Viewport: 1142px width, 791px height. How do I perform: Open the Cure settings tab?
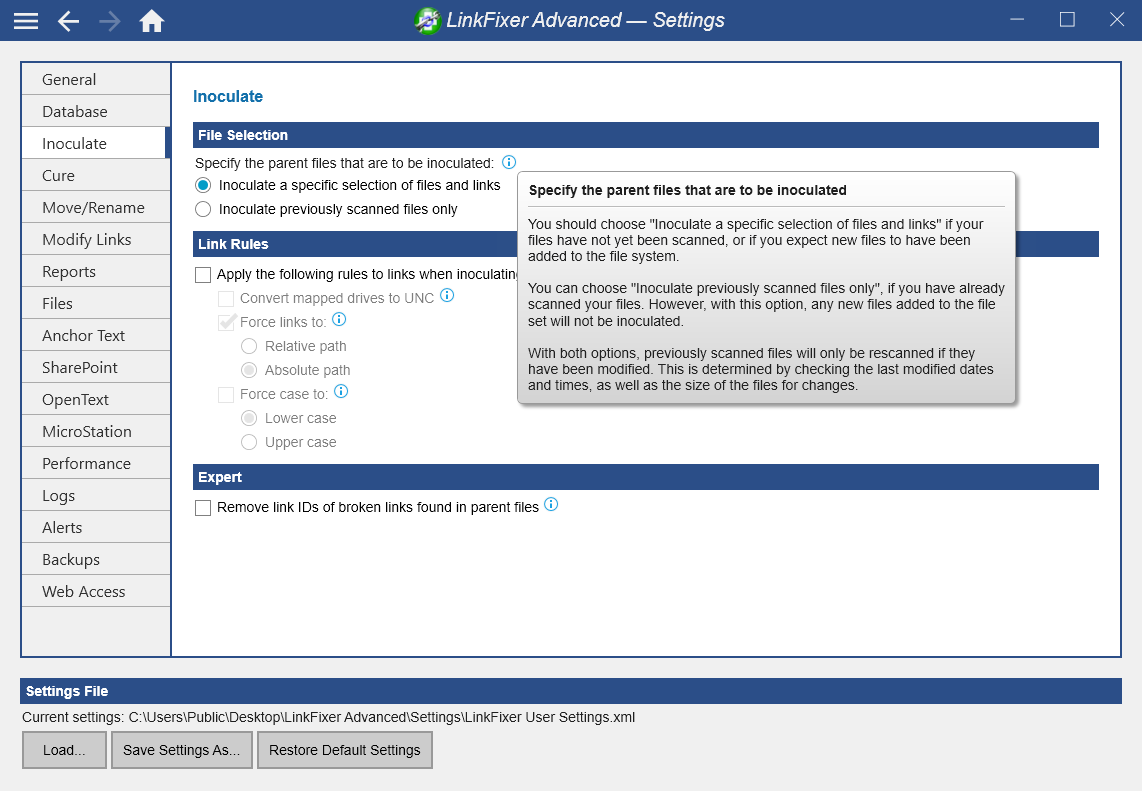pyautogui.click(x=96, y=176)
